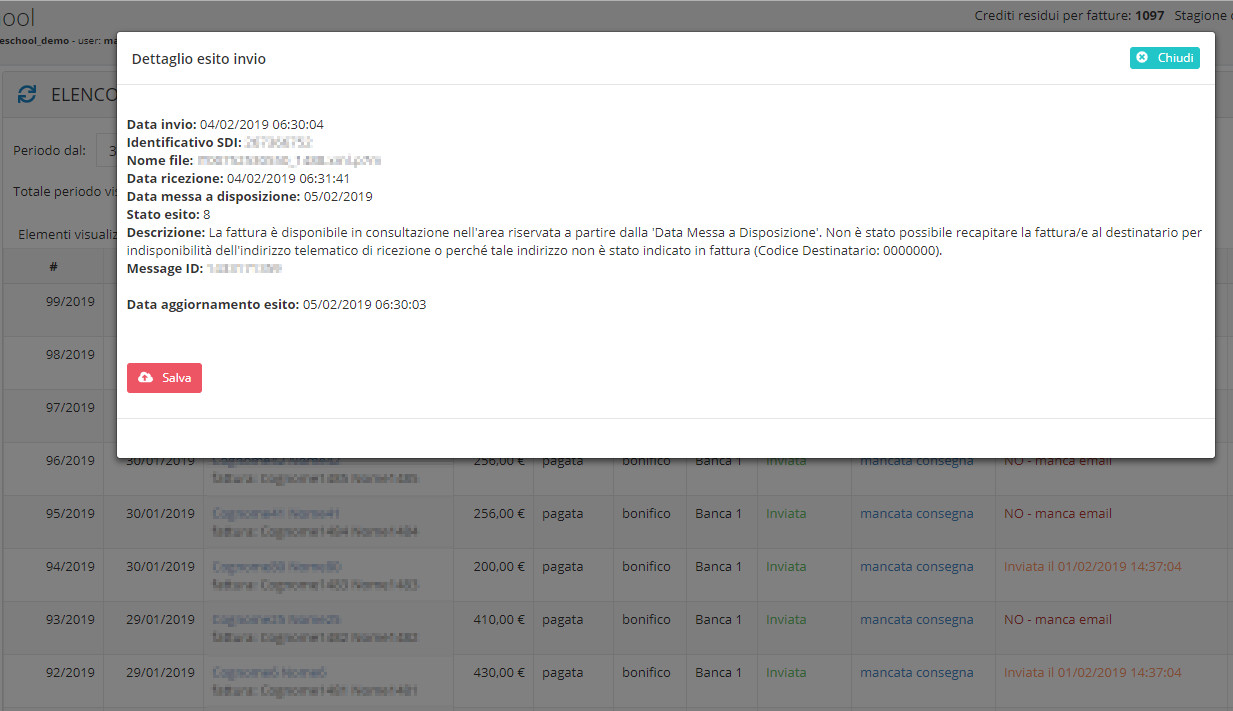Click the 'Inviata' status in row 93/2019
The image size is (1233, 711).
(x=786, y=620)
